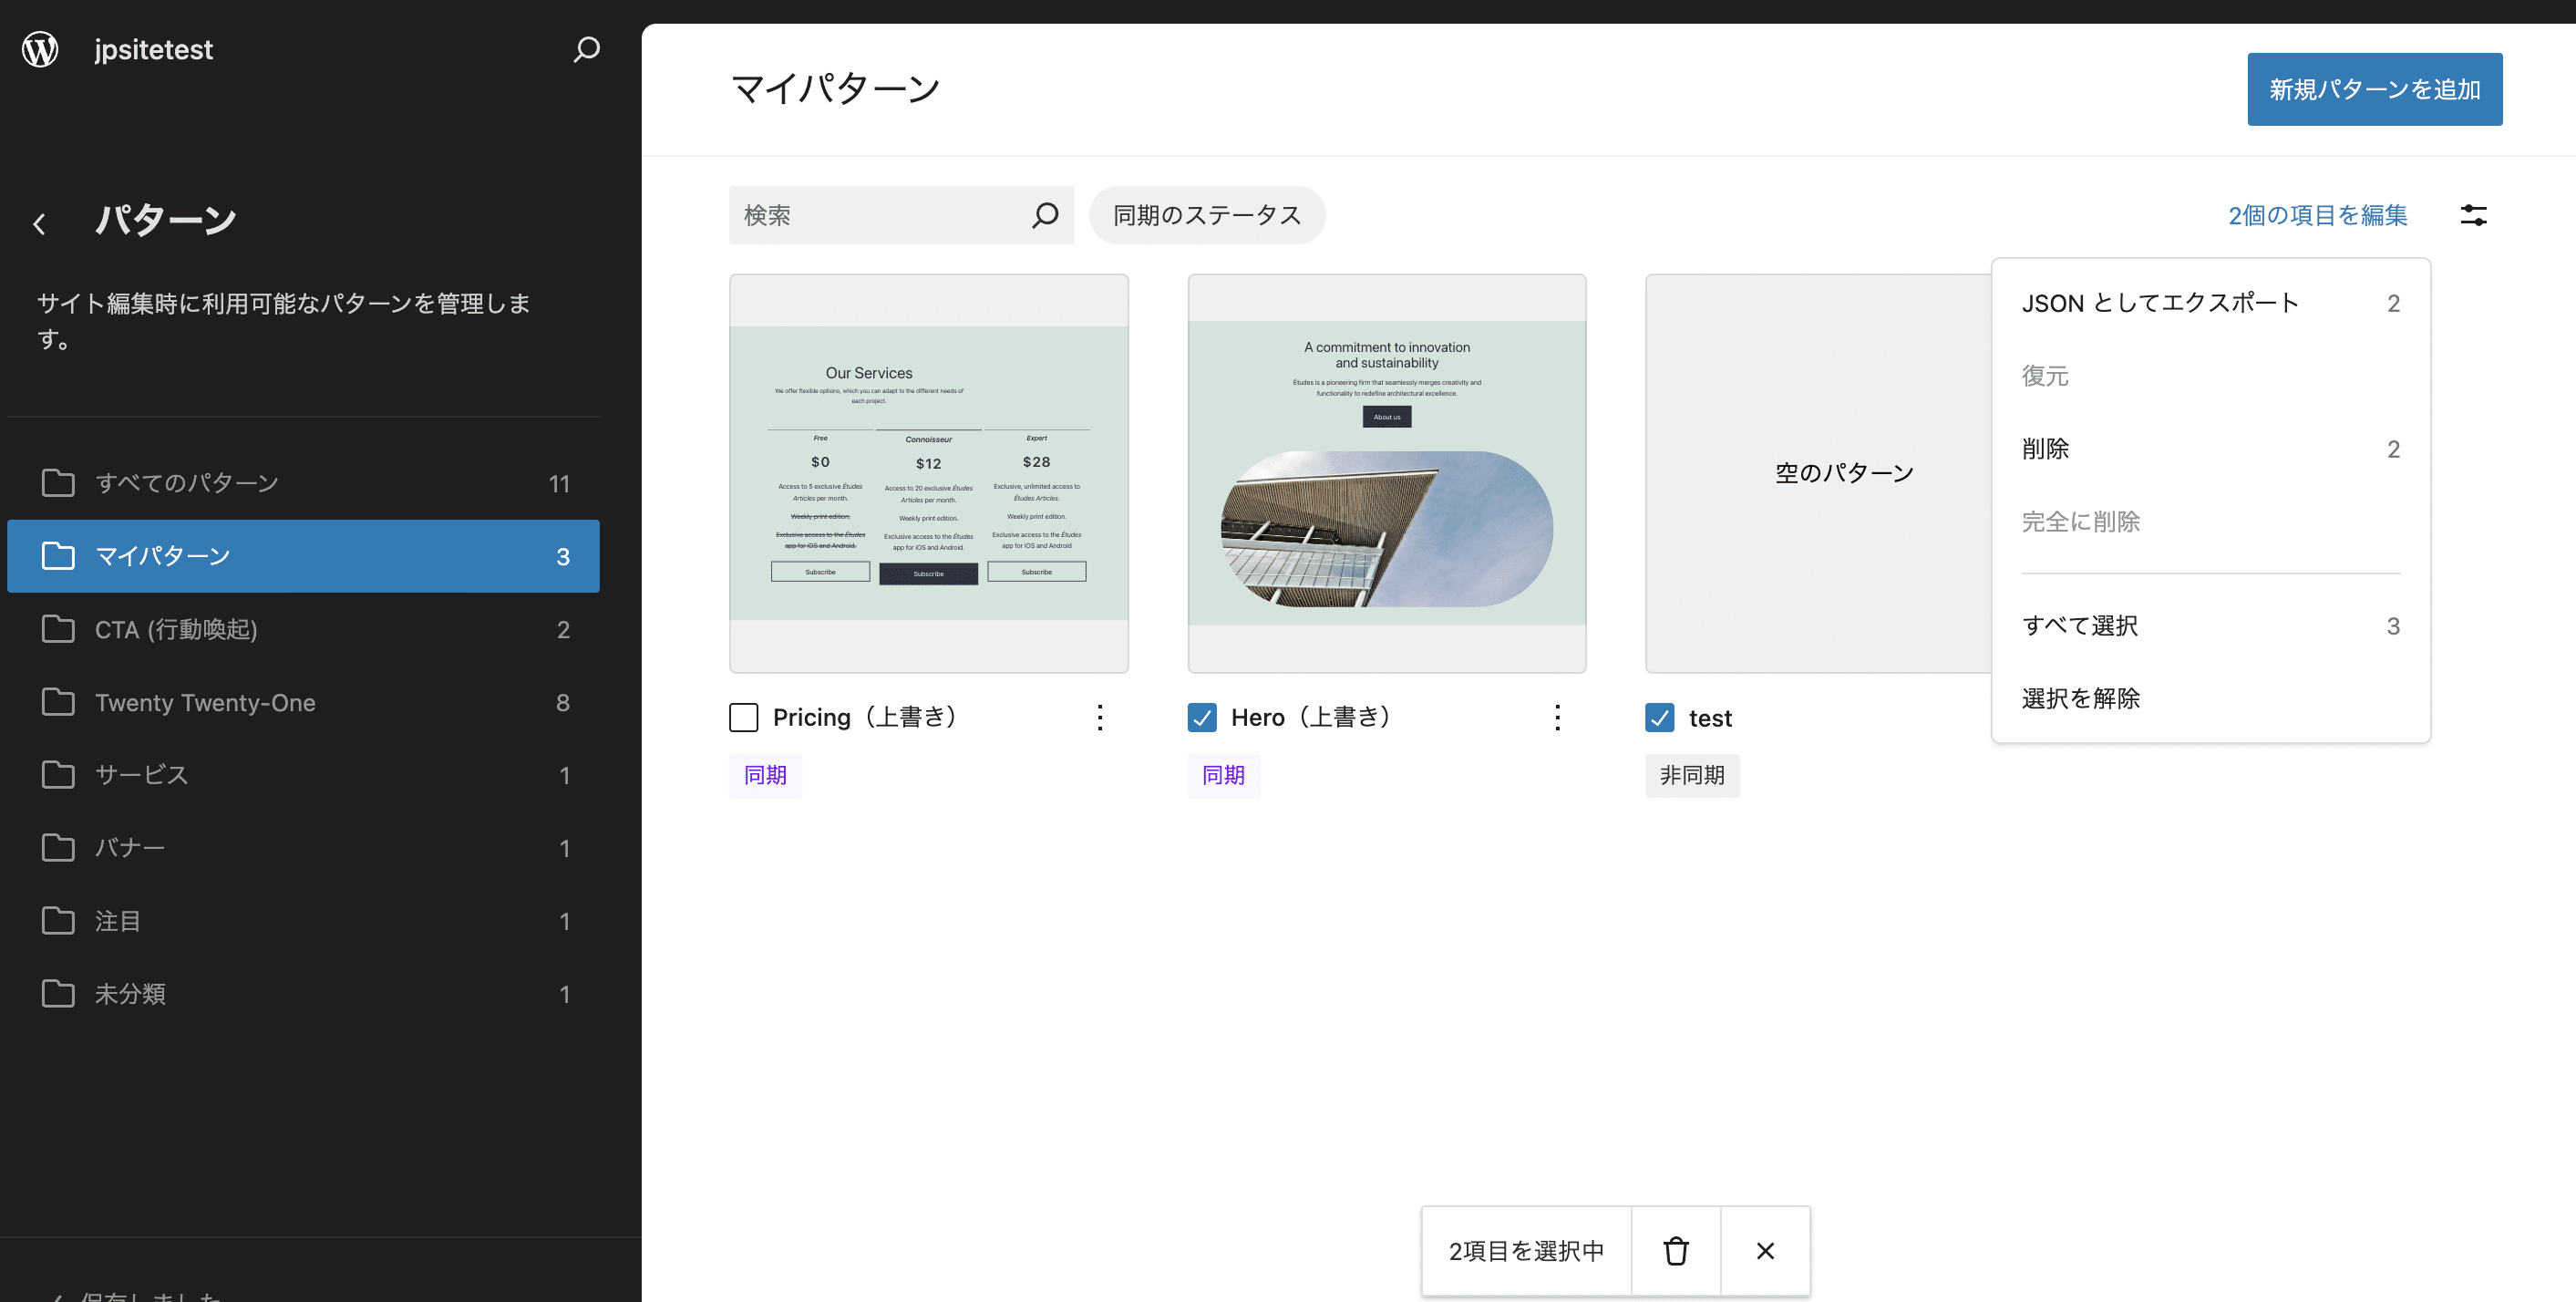The width and height of the screenshot is (2576, 1302).
Task: Click folder icon next to バナー
Action: coord(58,848)
